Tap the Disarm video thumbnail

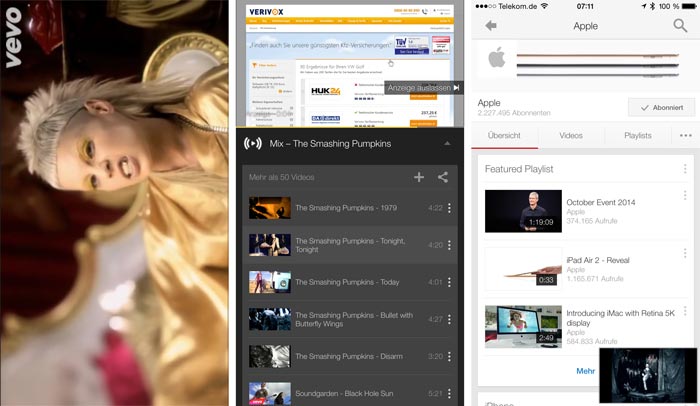(270, 356)
